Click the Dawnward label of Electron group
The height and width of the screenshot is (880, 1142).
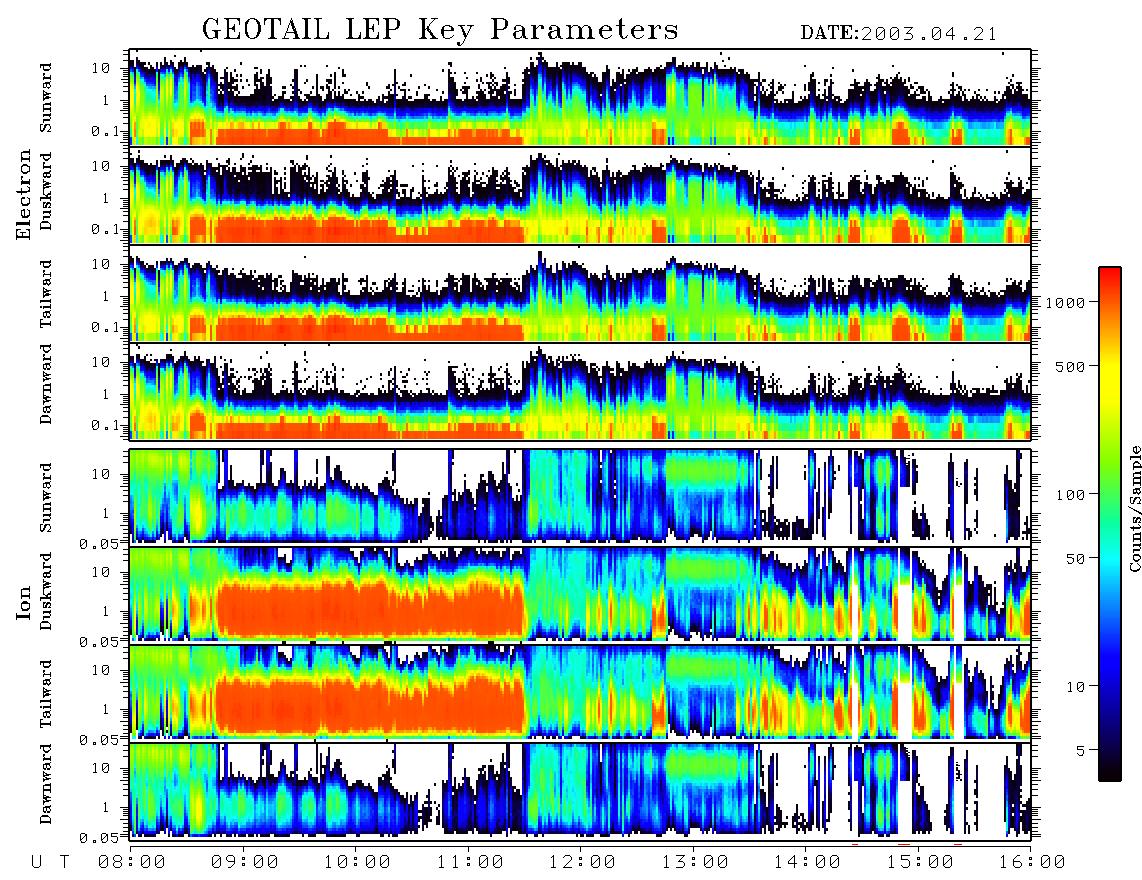click(x=46, y=385)
